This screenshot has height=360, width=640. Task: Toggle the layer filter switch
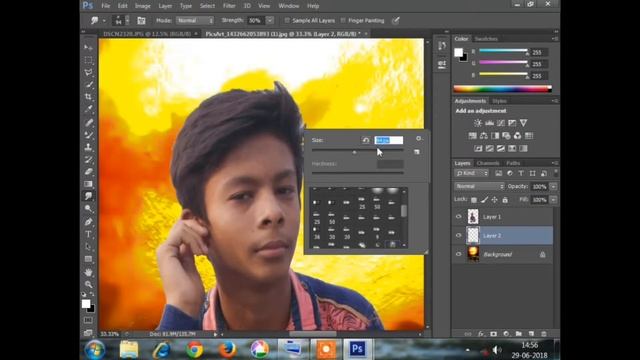click(x=556, y=173)
